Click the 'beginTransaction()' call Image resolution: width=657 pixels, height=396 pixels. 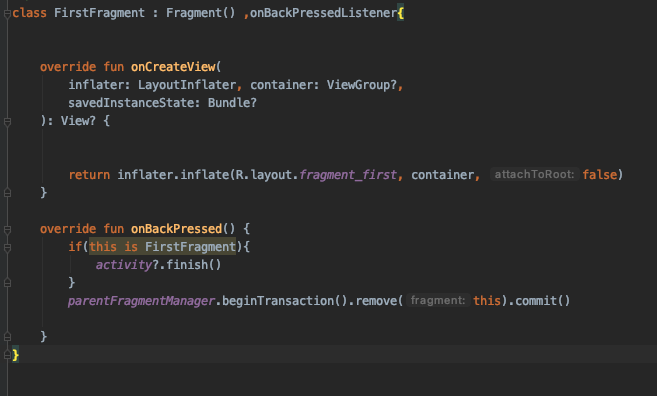pyautogui.click(x=285, y=300)
